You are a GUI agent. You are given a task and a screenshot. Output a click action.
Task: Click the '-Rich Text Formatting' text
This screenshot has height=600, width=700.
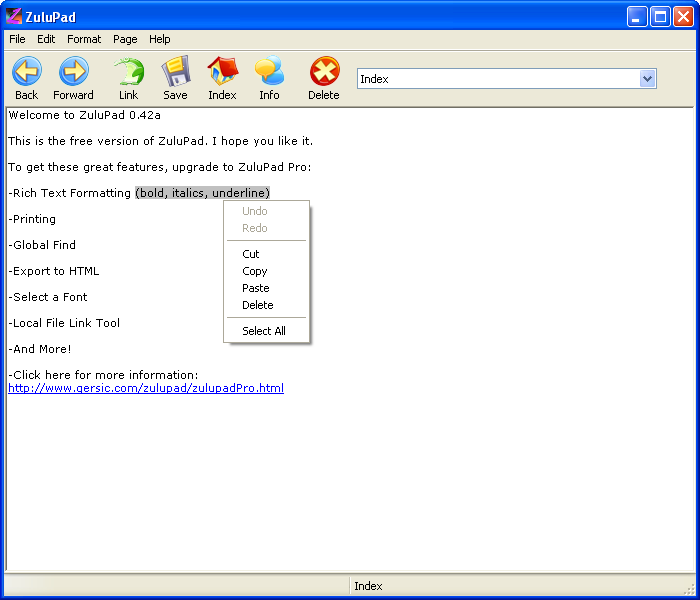click(70, 193)
